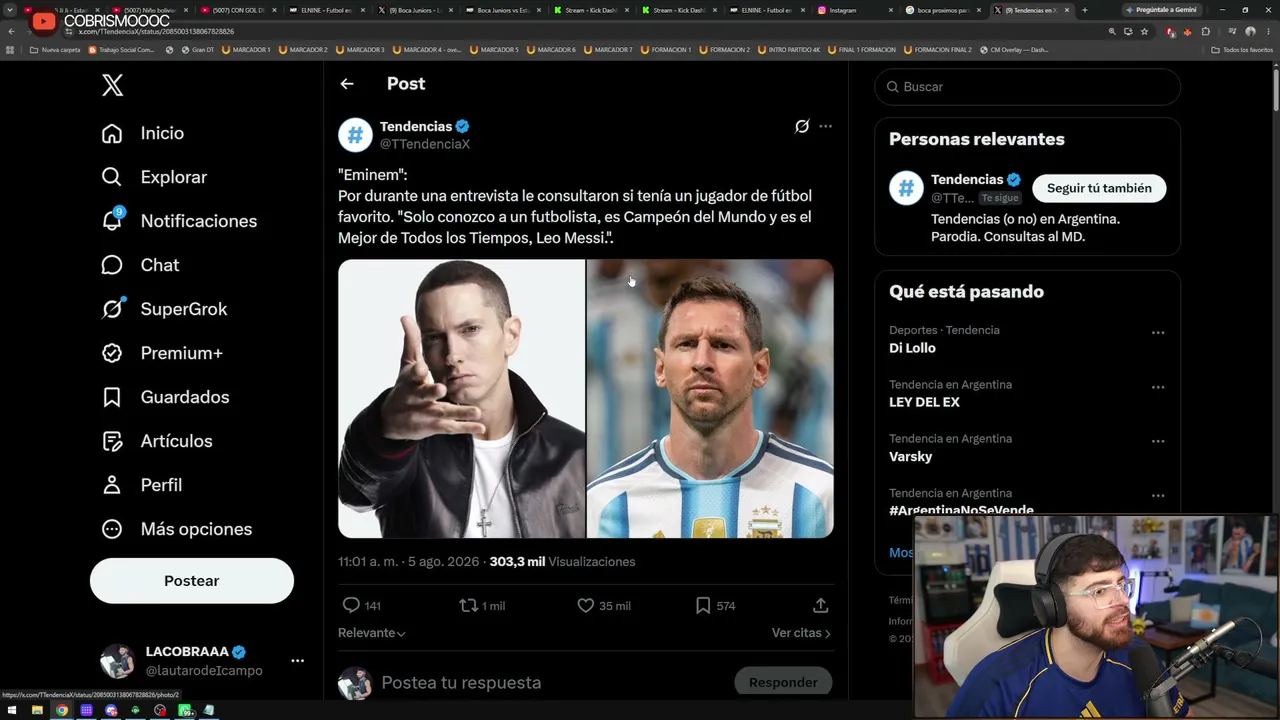Screen dimensions: 1280x720
Task: Open Todos los favoritos folder
Action: [1242, 49]
